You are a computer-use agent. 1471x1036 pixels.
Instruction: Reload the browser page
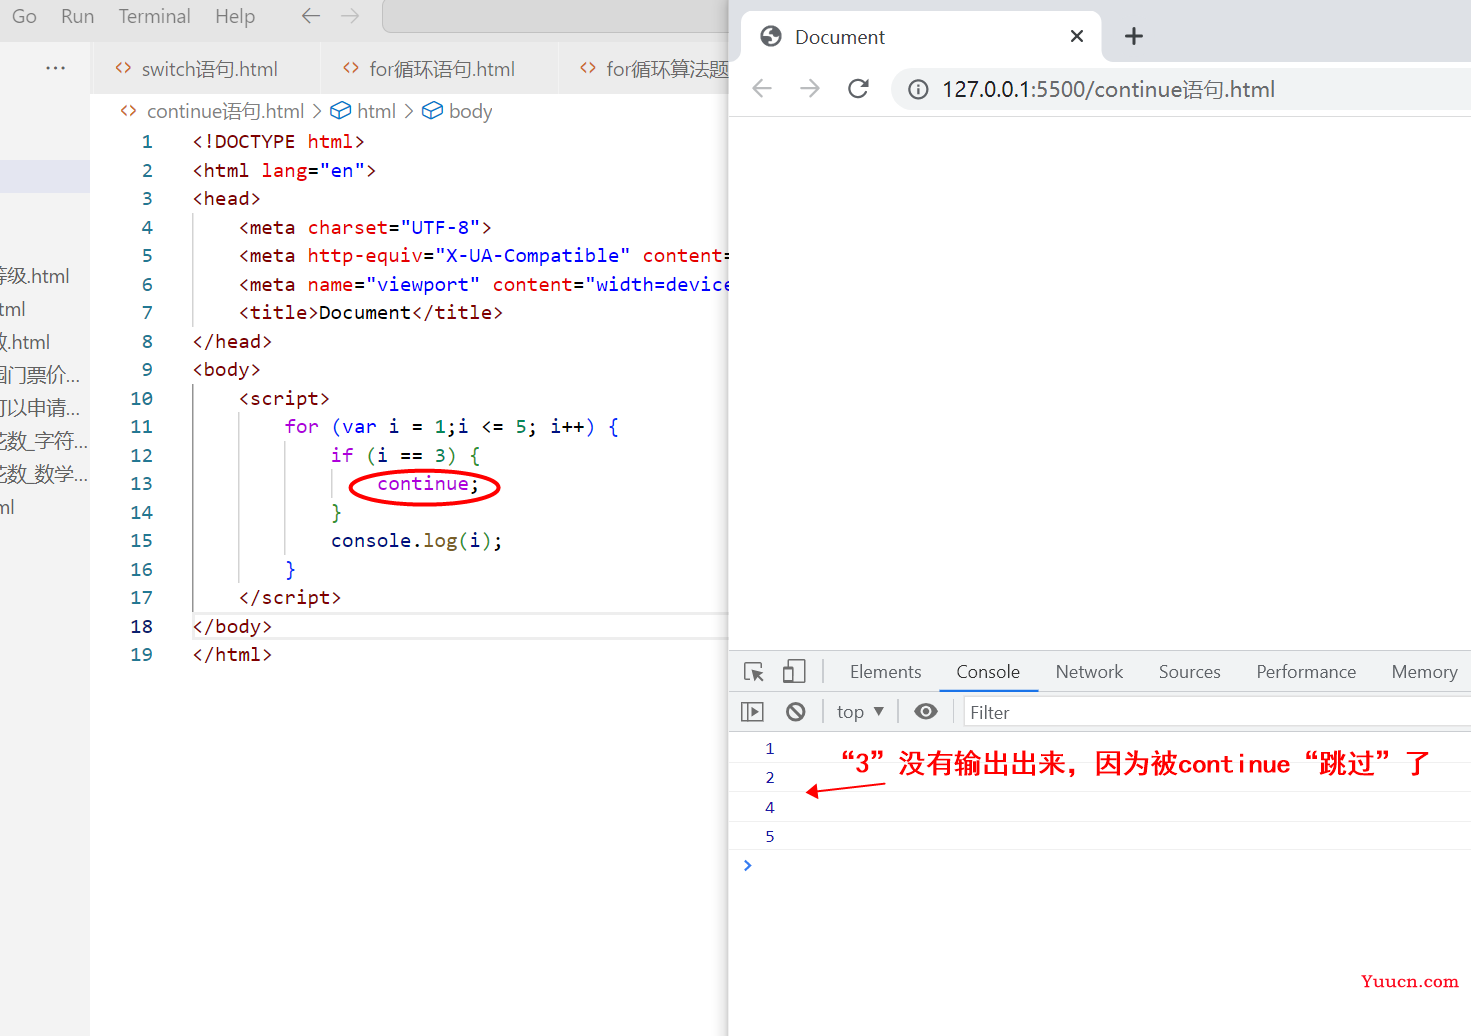tap(858, 89)
